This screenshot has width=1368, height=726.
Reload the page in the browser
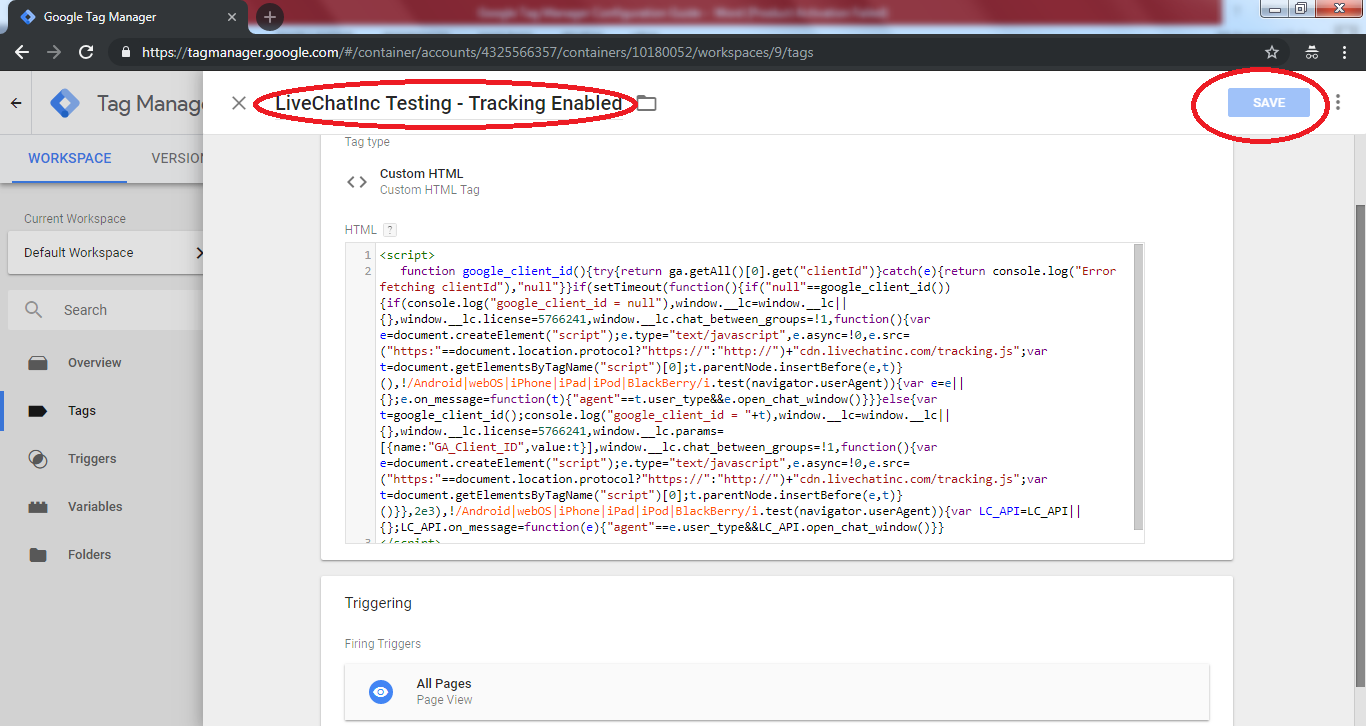pos(86,52)
